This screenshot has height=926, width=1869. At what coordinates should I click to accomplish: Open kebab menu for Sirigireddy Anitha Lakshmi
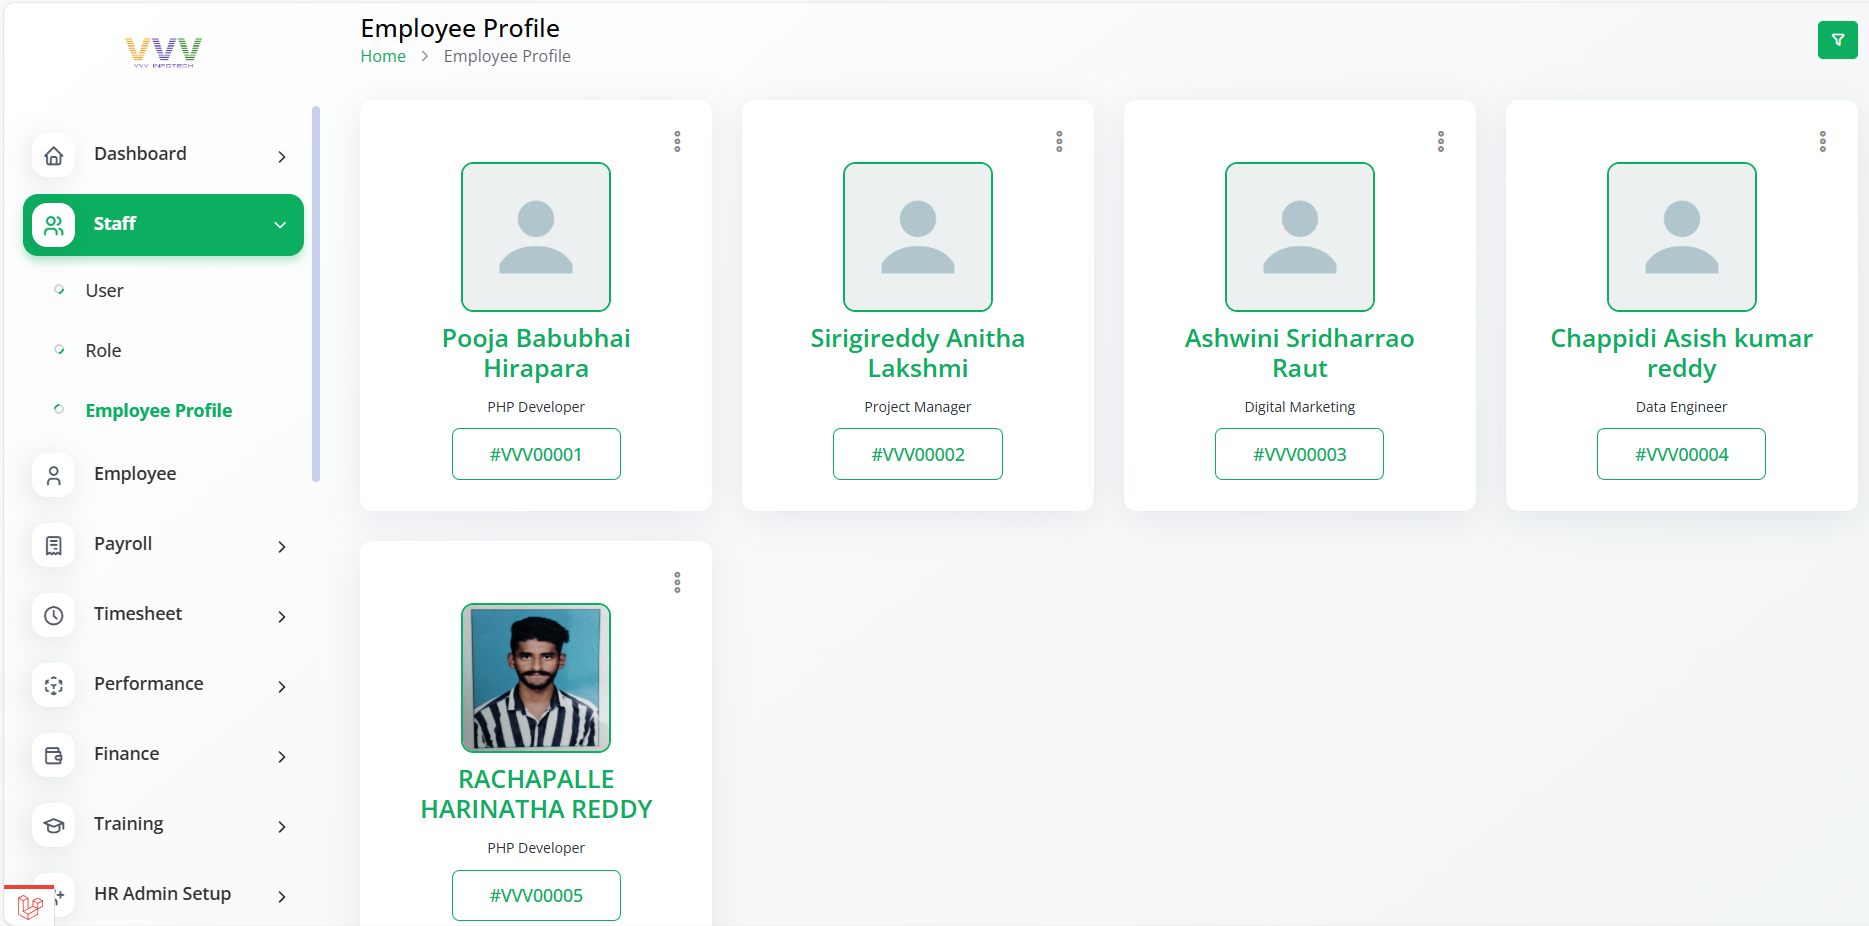(x=1059, y=141)
